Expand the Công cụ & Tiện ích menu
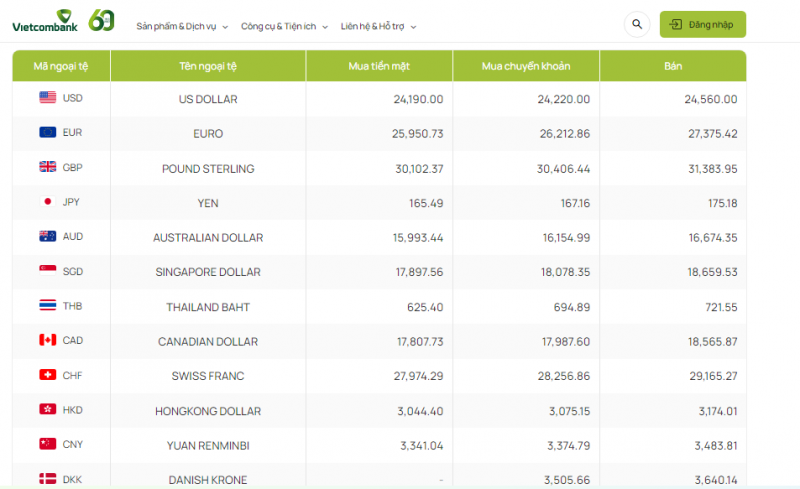This screenshot has width=800, height=489. 284,26
